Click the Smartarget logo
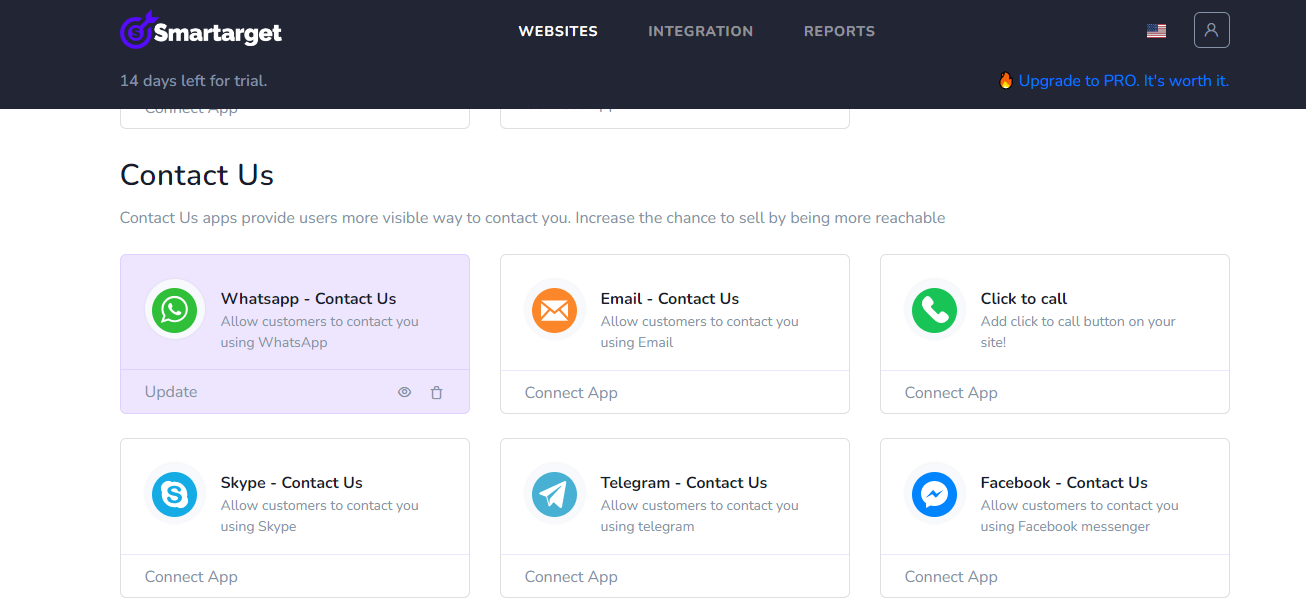 [x=201, y=31]
